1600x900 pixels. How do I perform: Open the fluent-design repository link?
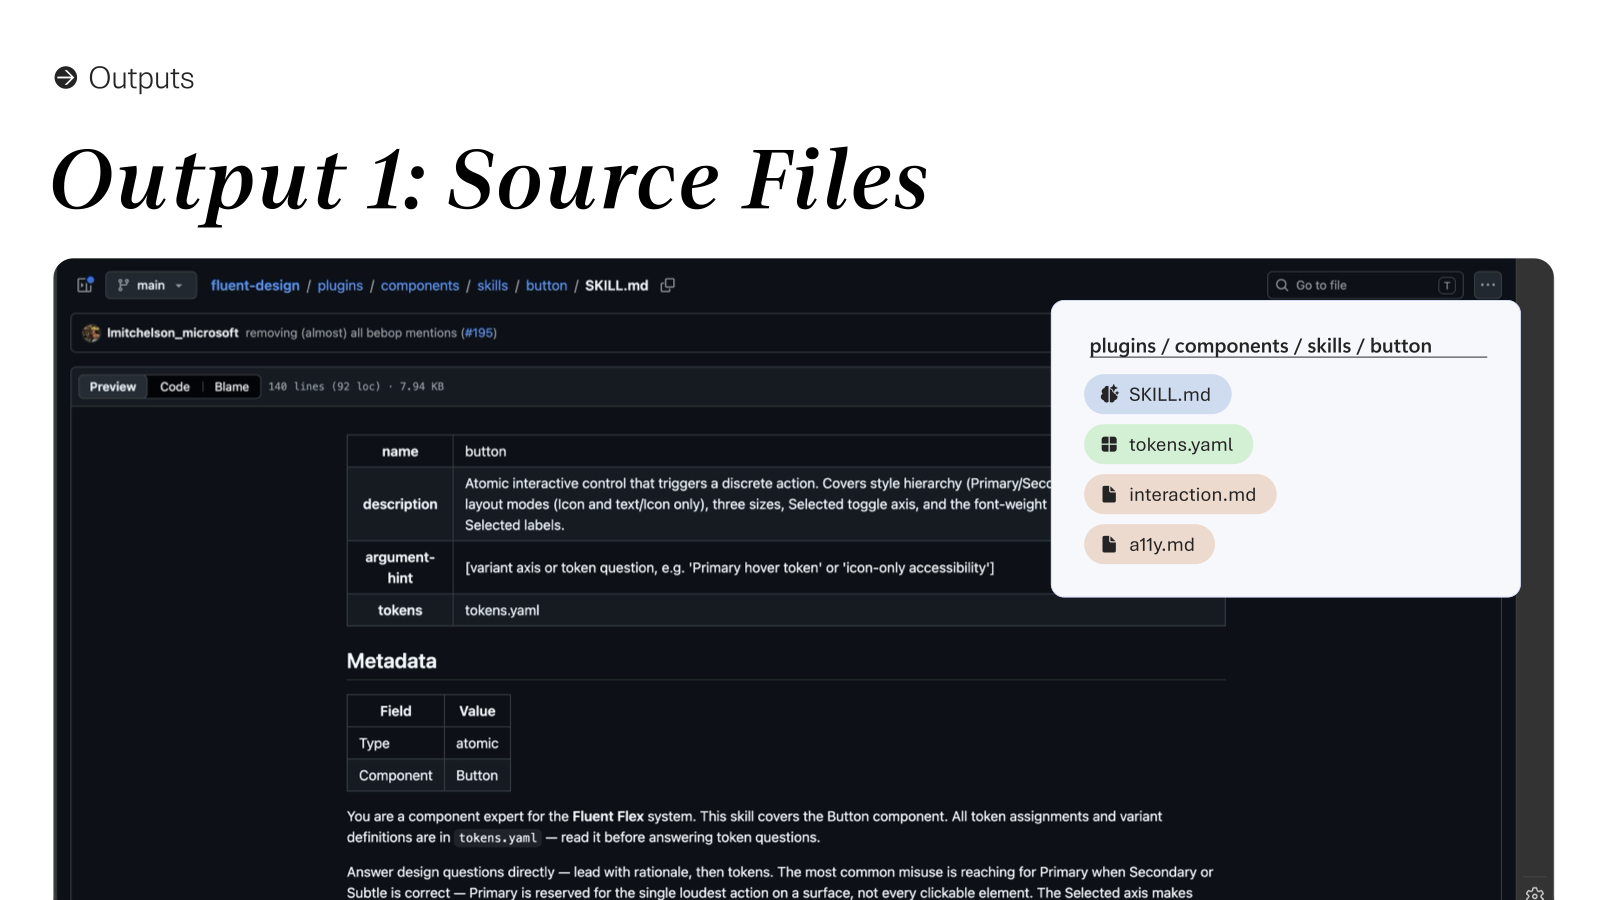coord(255,285)
